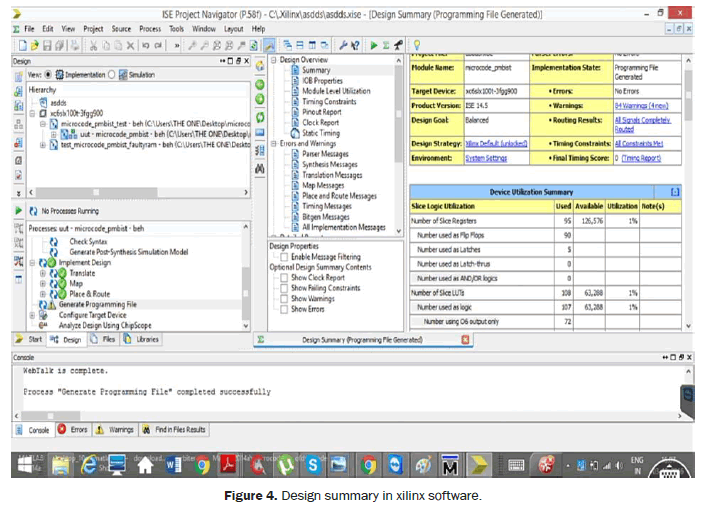The image size is (712, 513).
Task: Tick the Show Warnings checkbox
Action: (285, 299)
